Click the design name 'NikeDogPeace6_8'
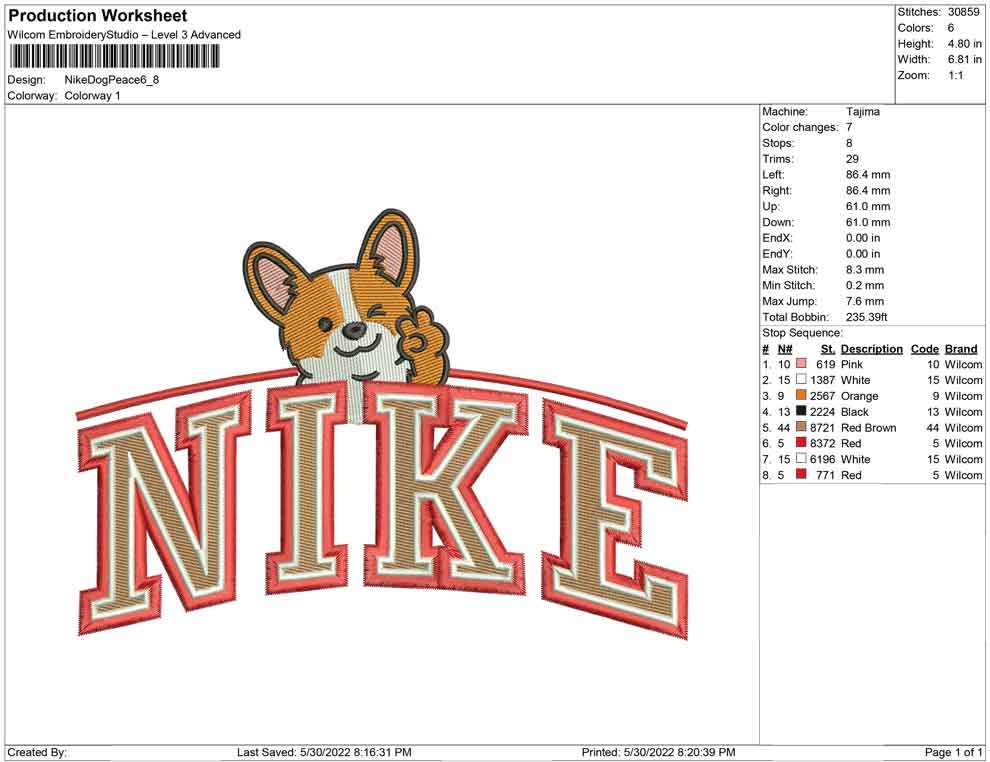Screen dimensions: 990x762 point(112,80)
